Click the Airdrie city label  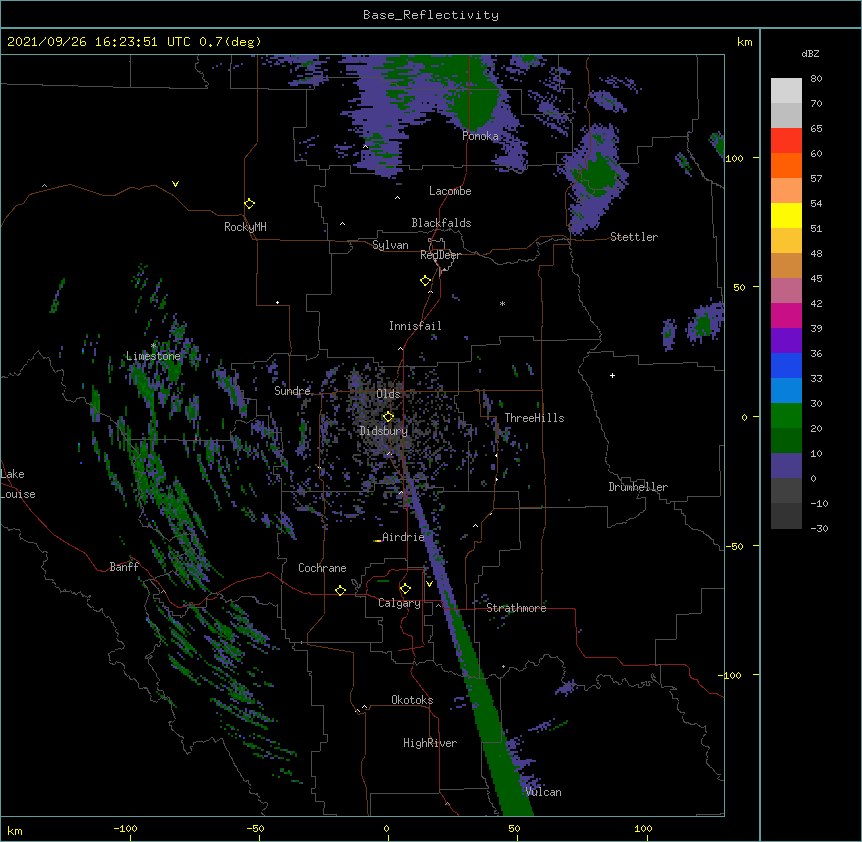(x=403, y=537)
